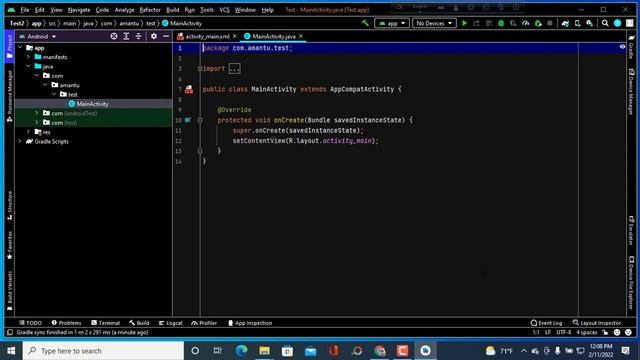This screenshot has height=360, width=640.
Task: Open the Build menu in menu bar
Action: tap(173, 10)
